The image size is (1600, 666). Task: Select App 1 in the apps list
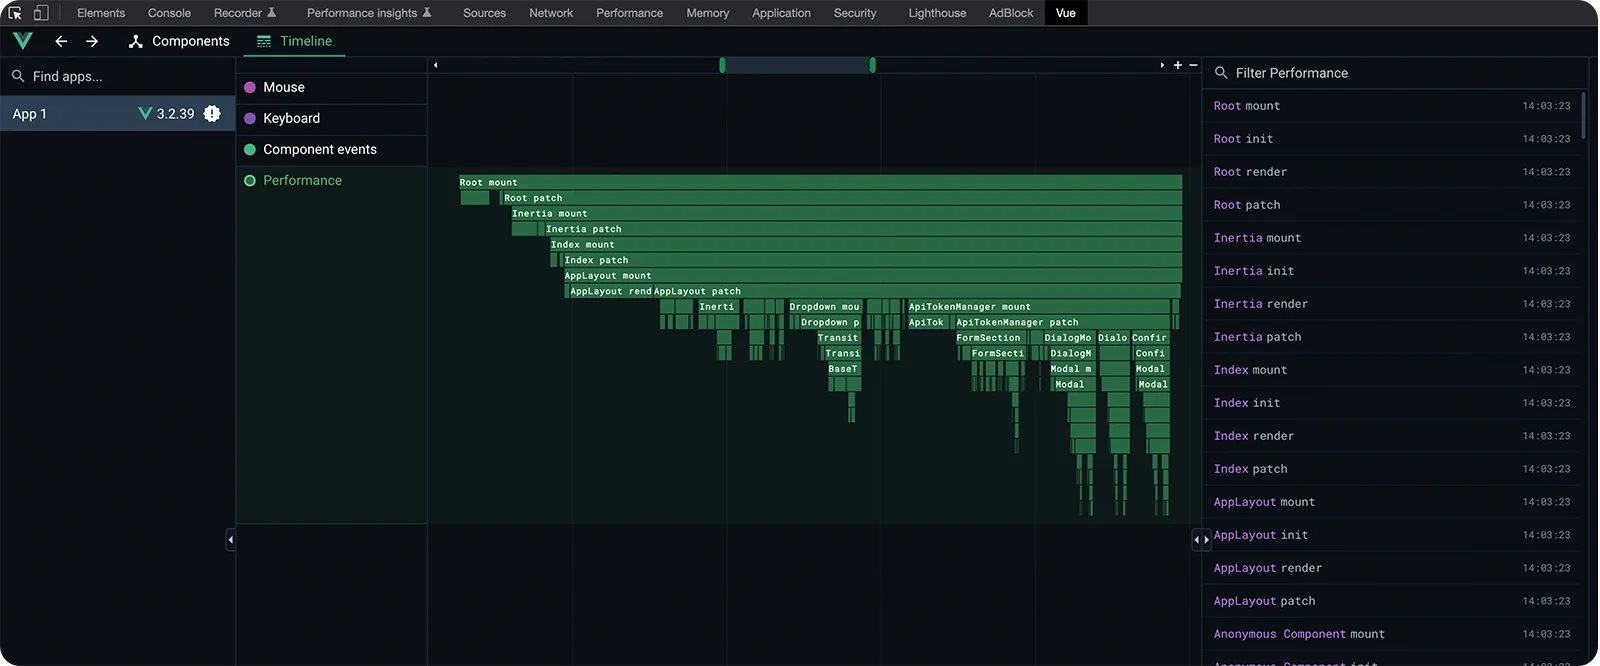[x=117, y=114]
